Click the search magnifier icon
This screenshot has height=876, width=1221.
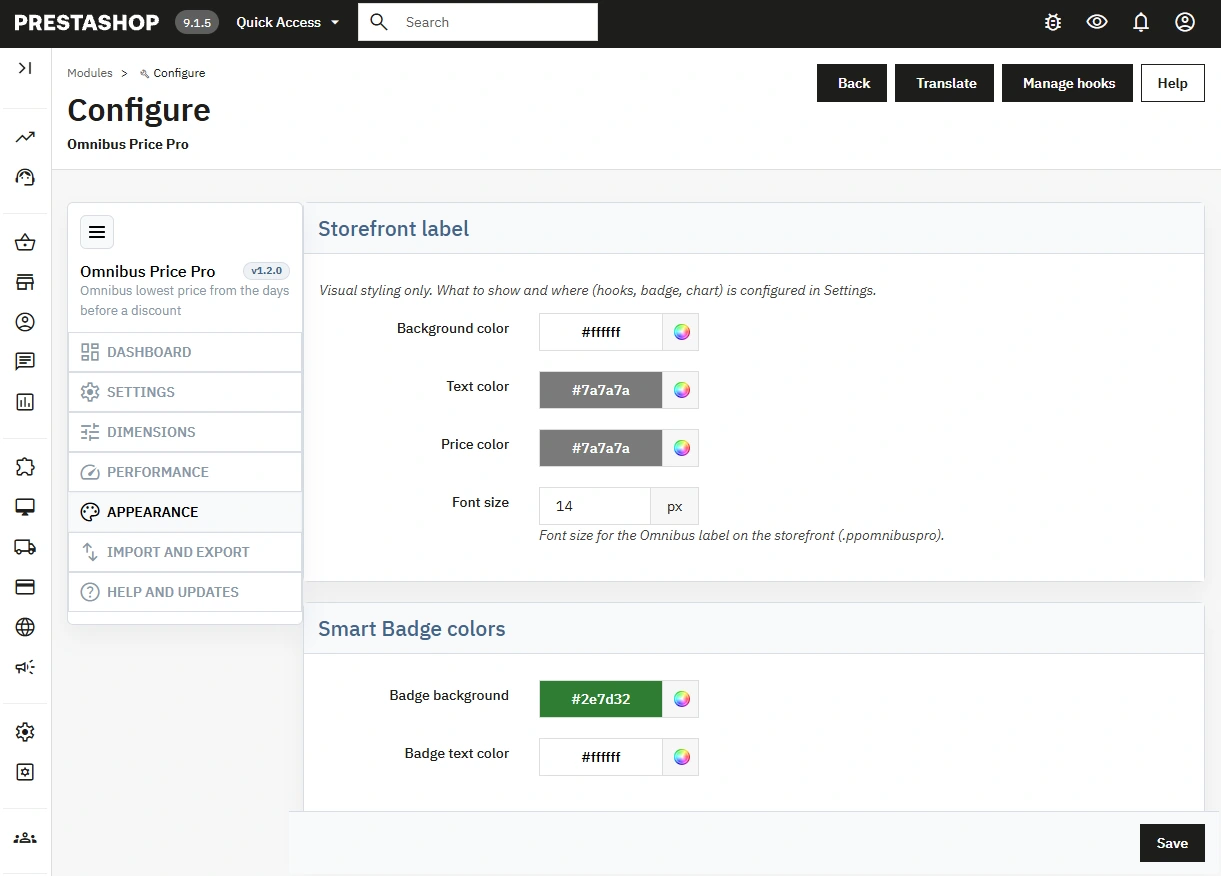point(379,22)
